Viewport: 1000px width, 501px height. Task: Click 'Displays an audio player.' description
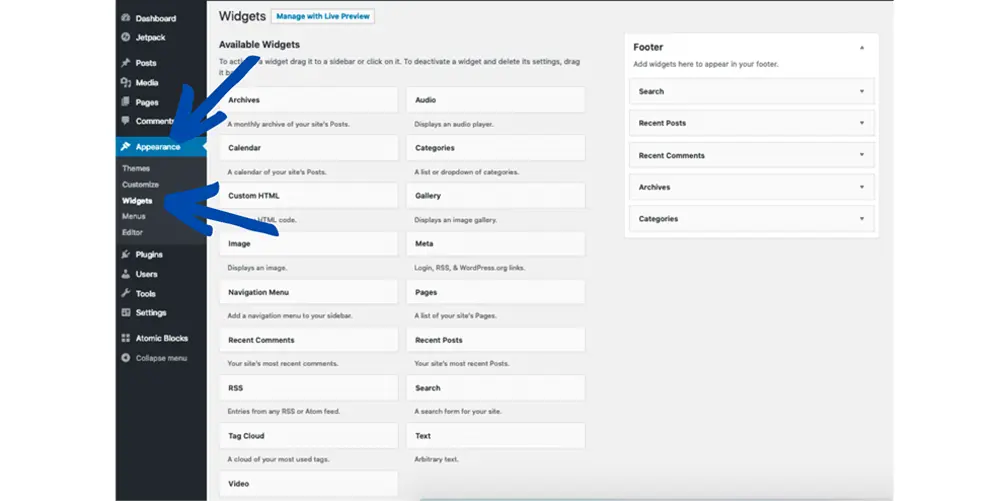point(454,124)
